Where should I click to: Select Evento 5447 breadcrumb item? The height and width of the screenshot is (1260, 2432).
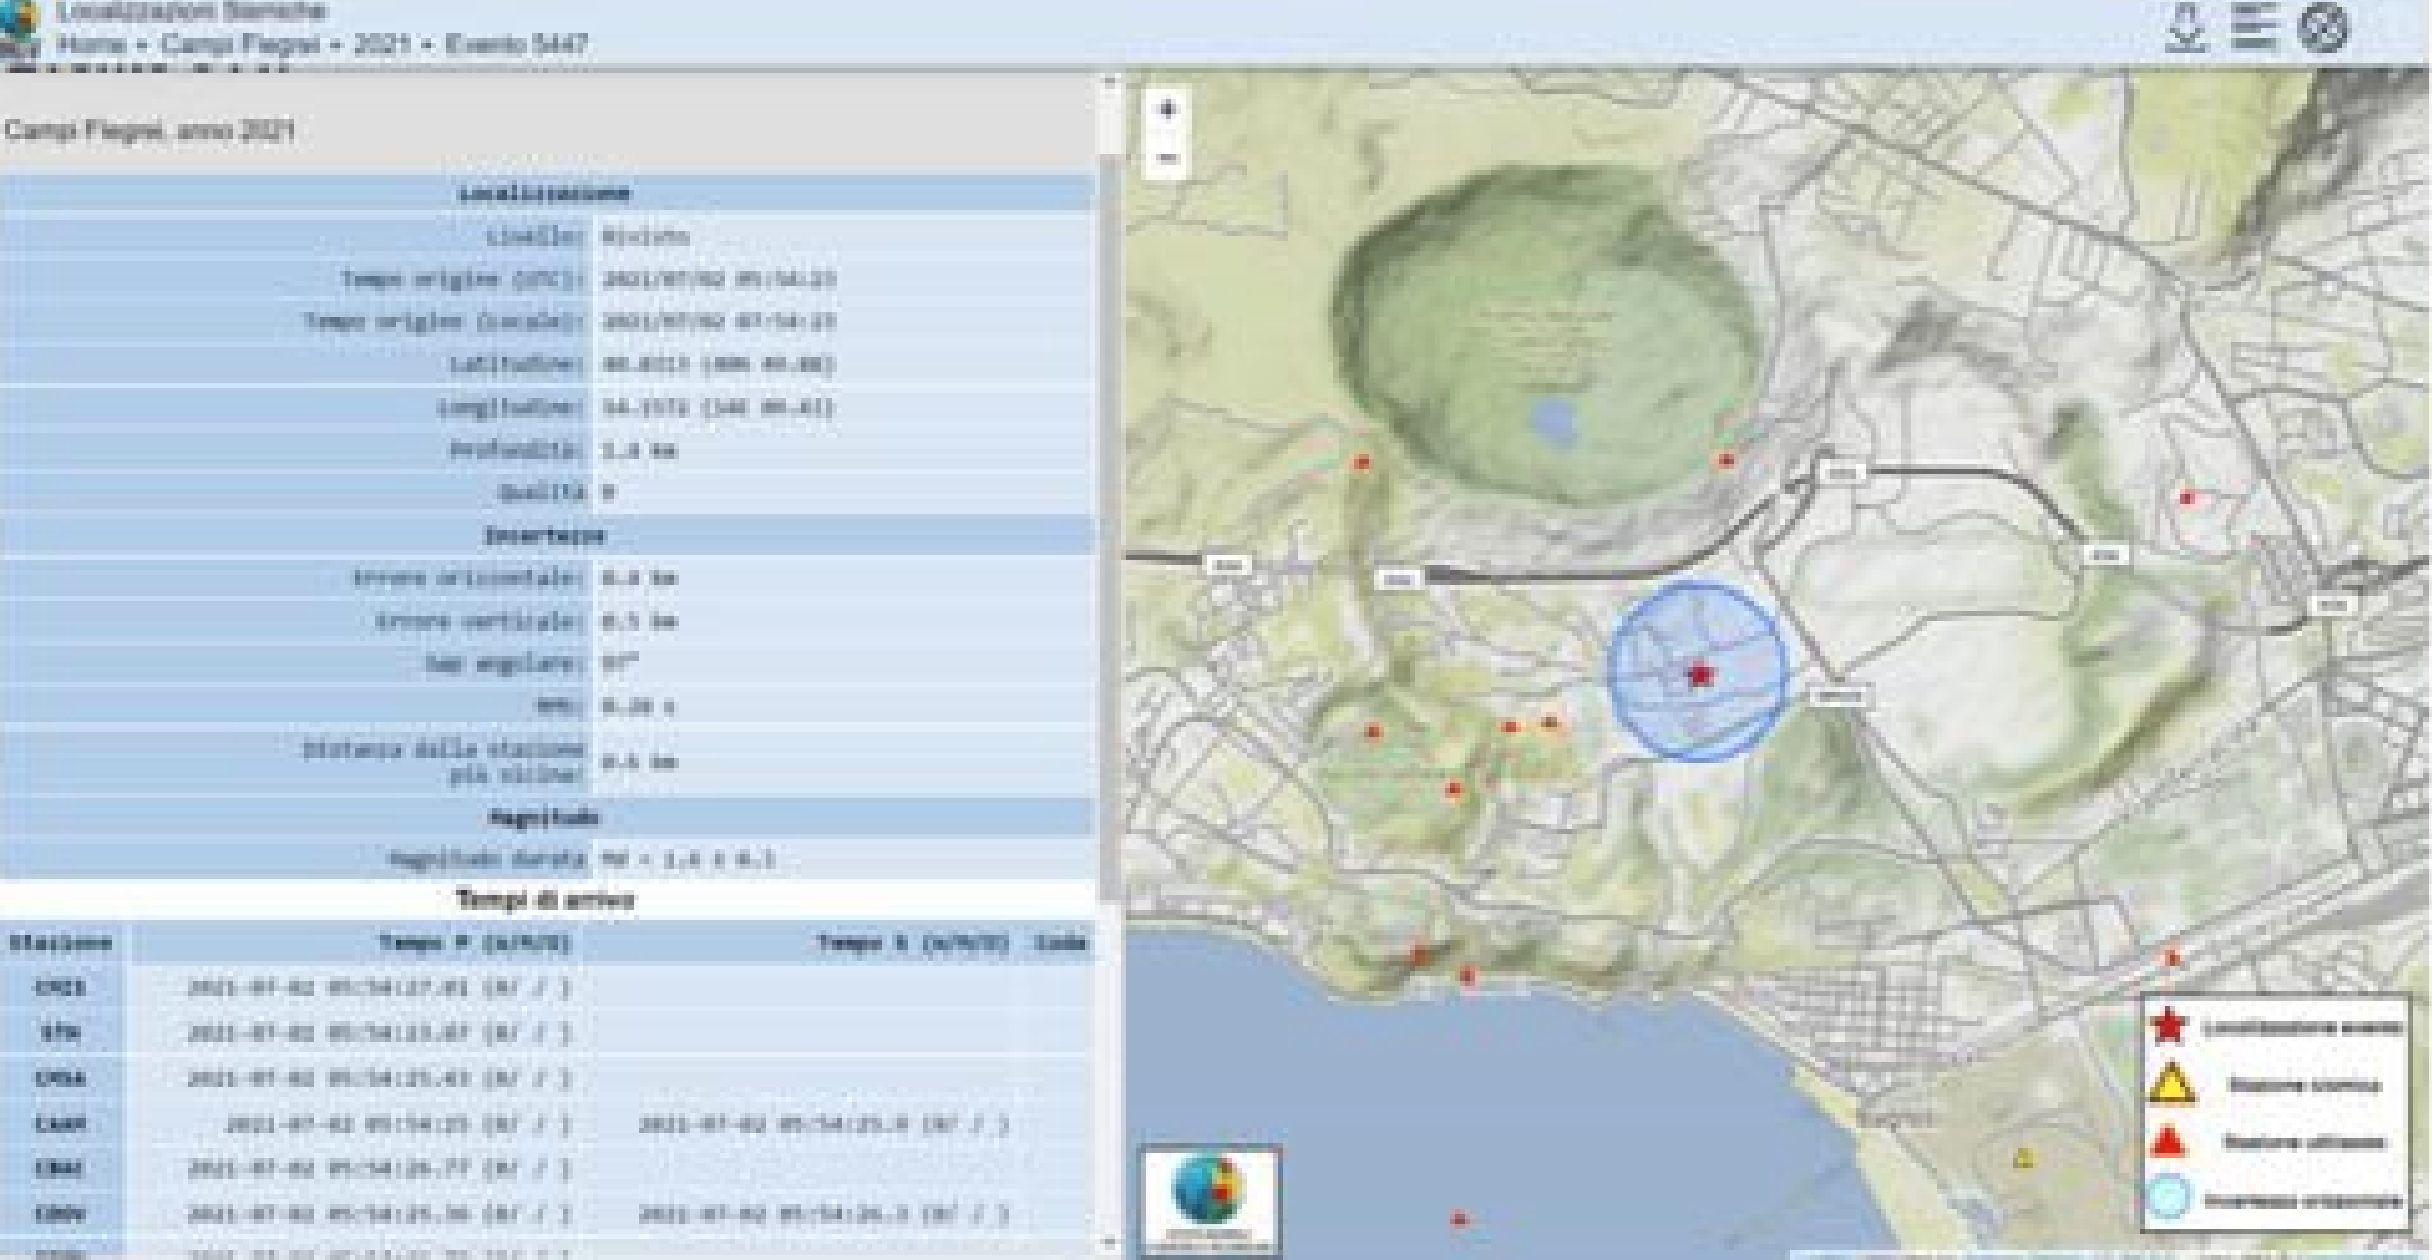(x=516, y=44)
